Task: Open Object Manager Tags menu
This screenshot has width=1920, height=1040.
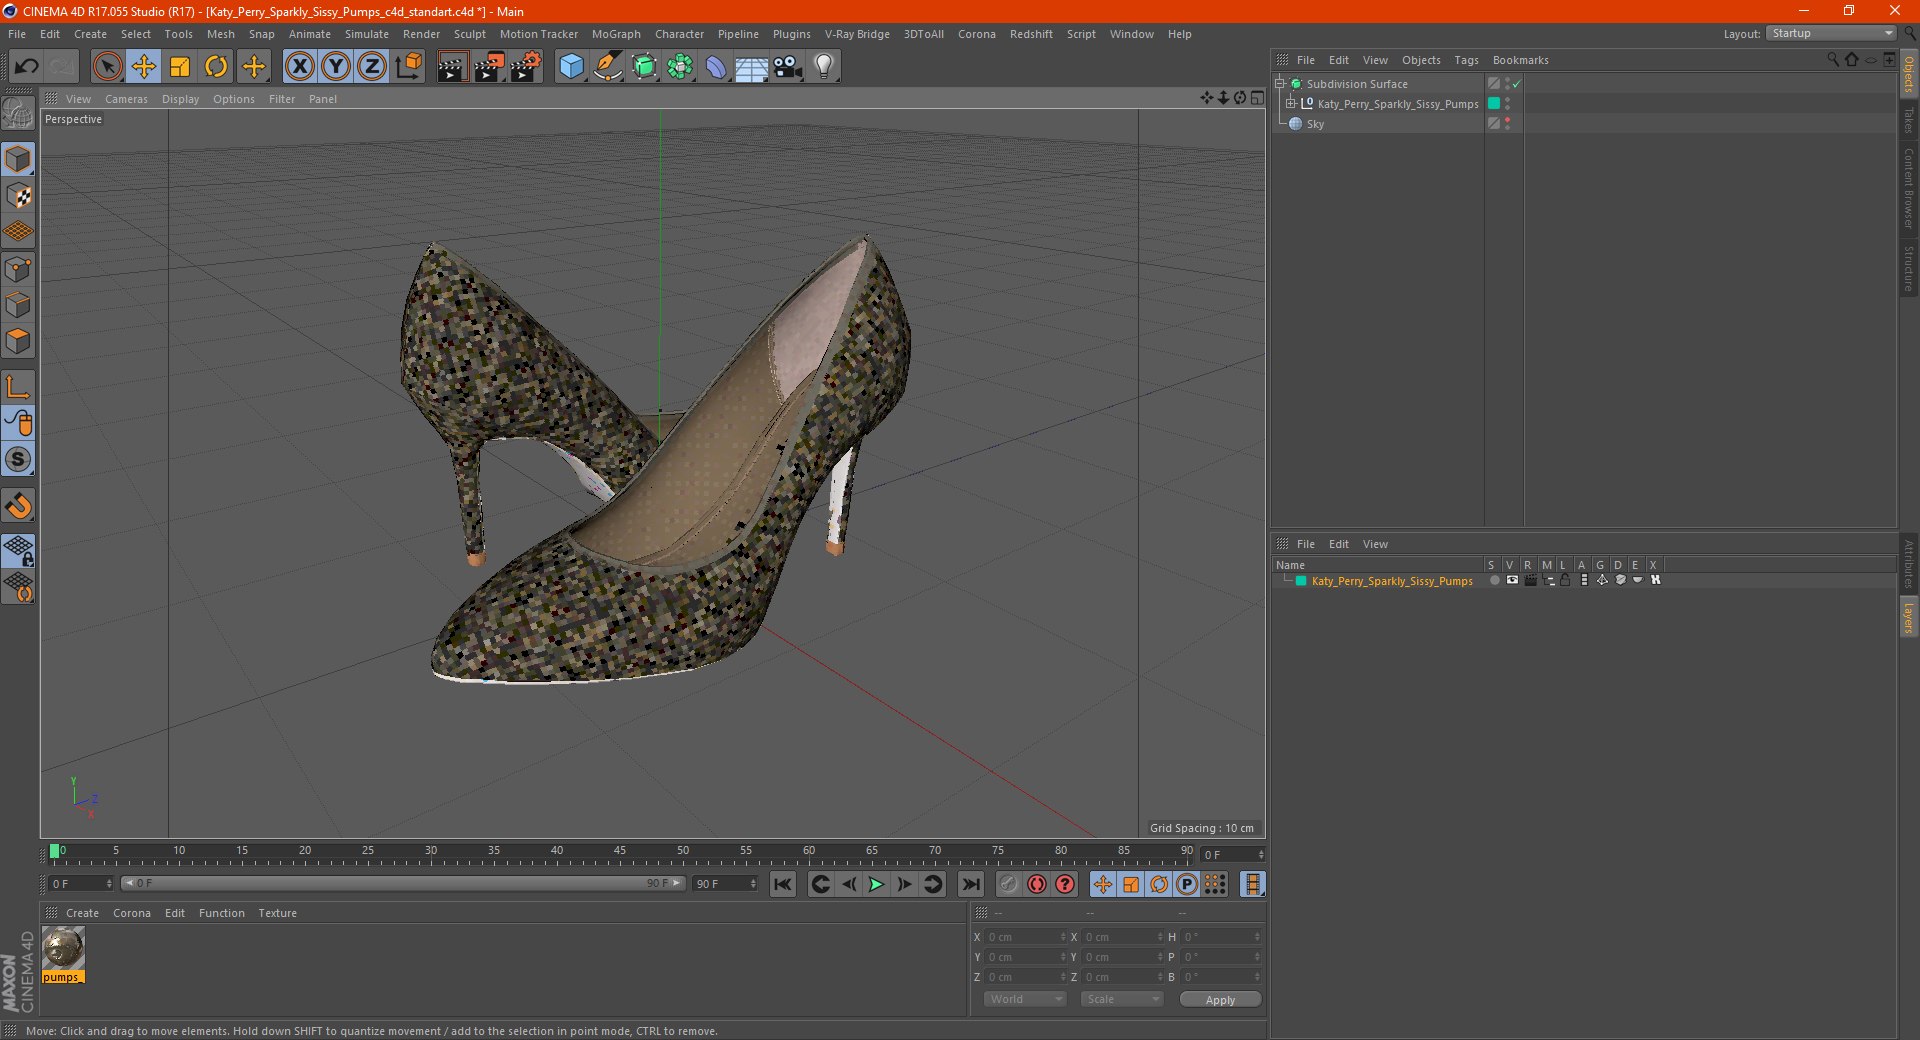Action: tap(1466, 60)
